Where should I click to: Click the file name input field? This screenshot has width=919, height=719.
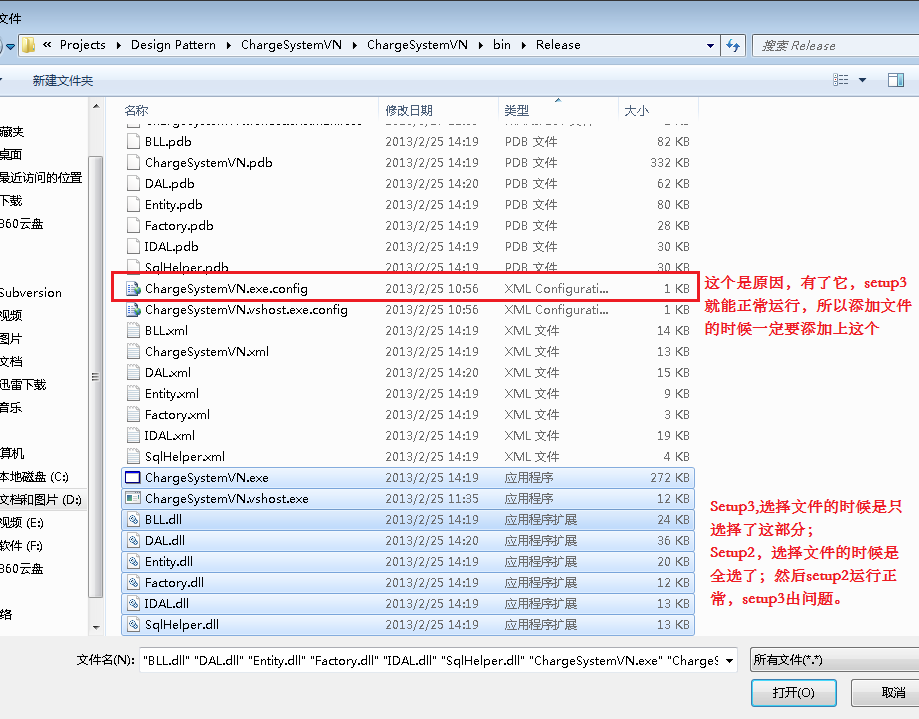pyautogui.click(x=430, y=661)
